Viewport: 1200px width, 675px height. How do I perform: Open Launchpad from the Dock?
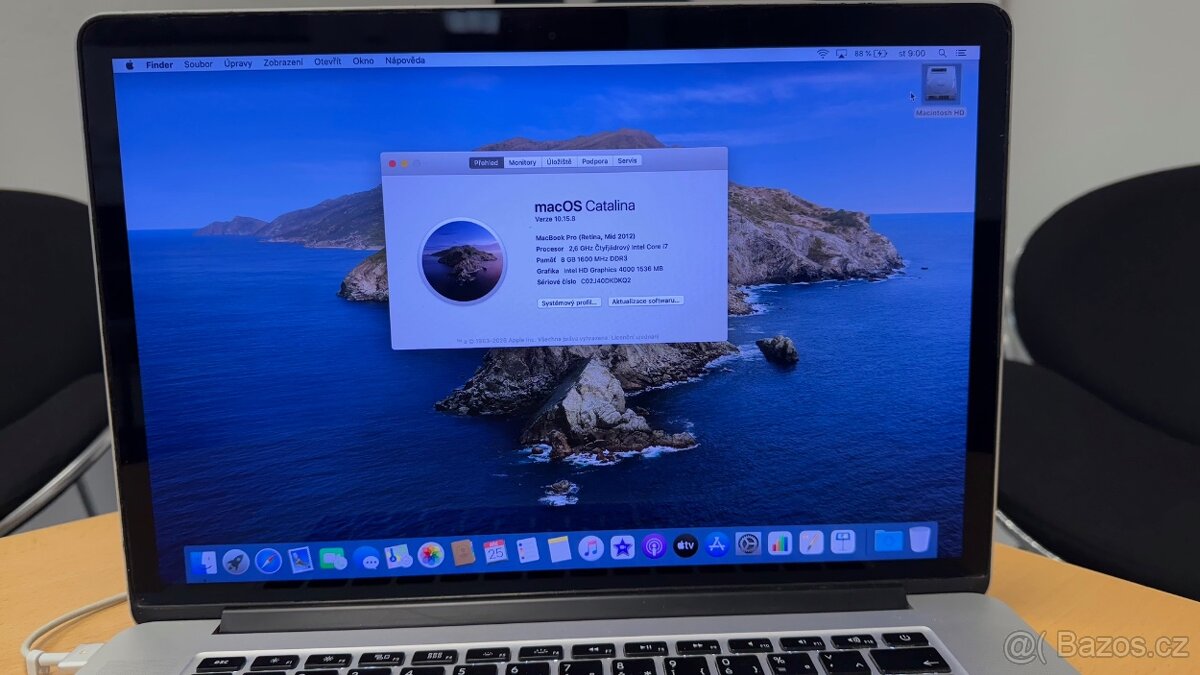click(234, 551)
